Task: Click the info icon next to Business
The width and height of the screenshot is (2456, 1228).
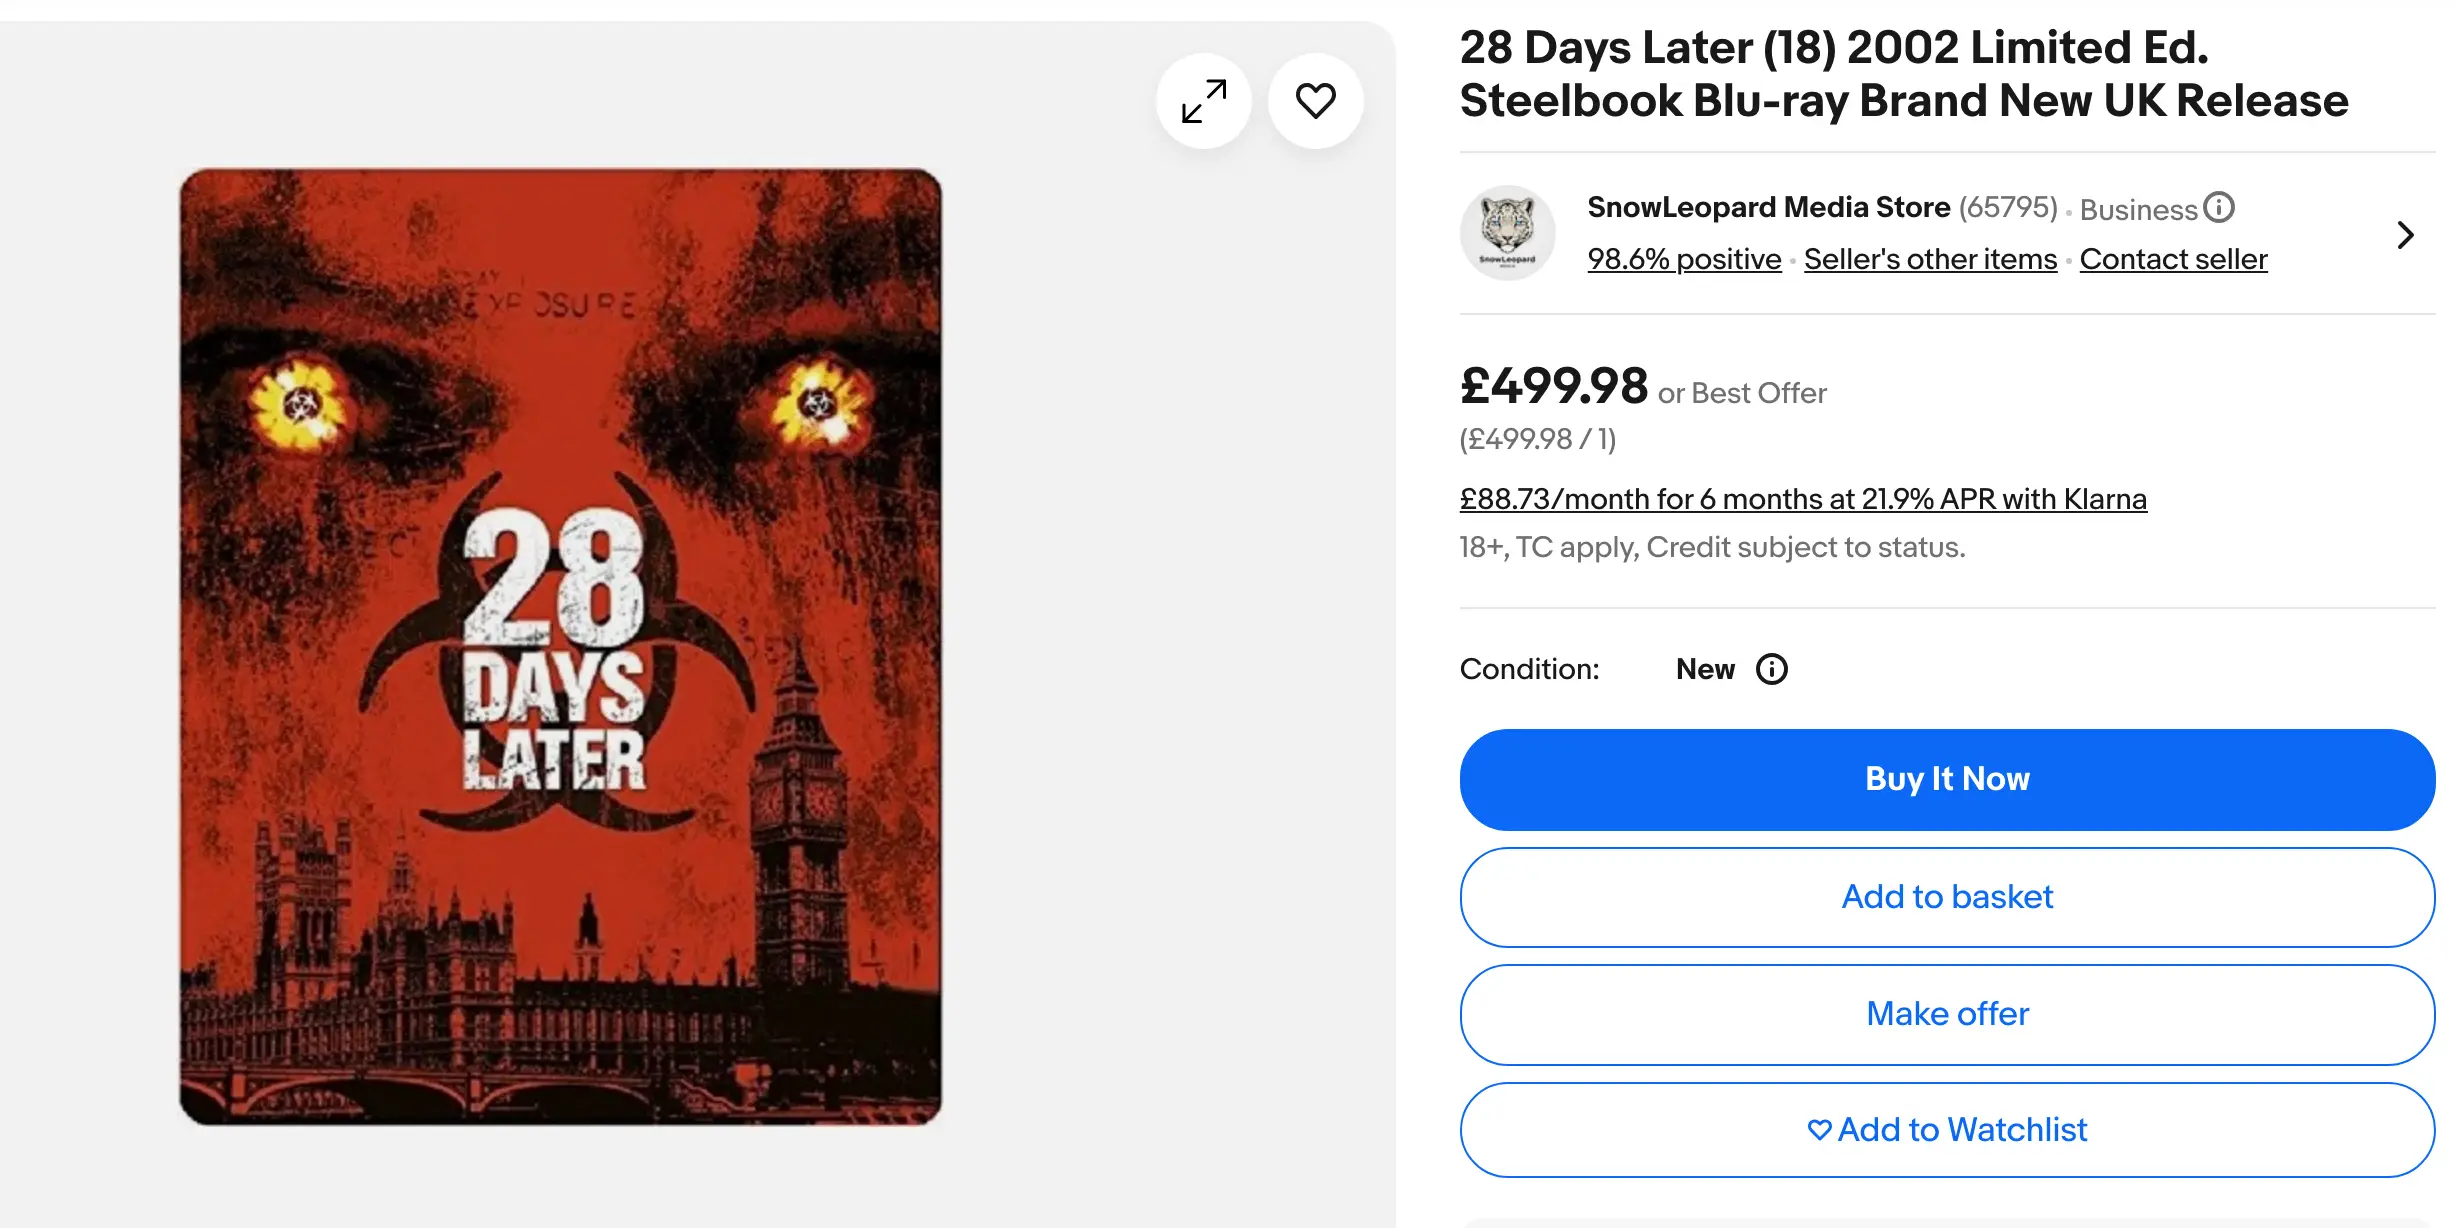Action: click(x=2219, y=208)
